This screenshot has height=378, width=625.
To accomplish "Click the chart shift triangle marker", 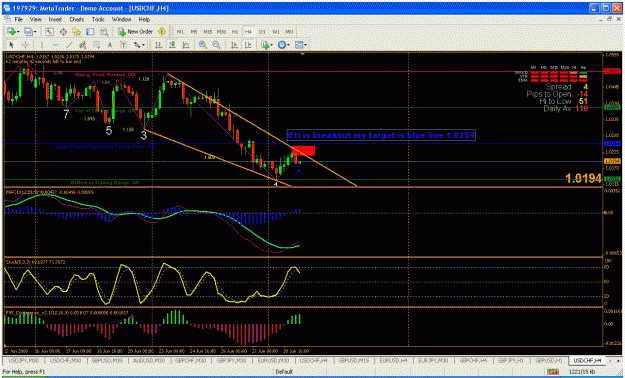I will point(303,53).
